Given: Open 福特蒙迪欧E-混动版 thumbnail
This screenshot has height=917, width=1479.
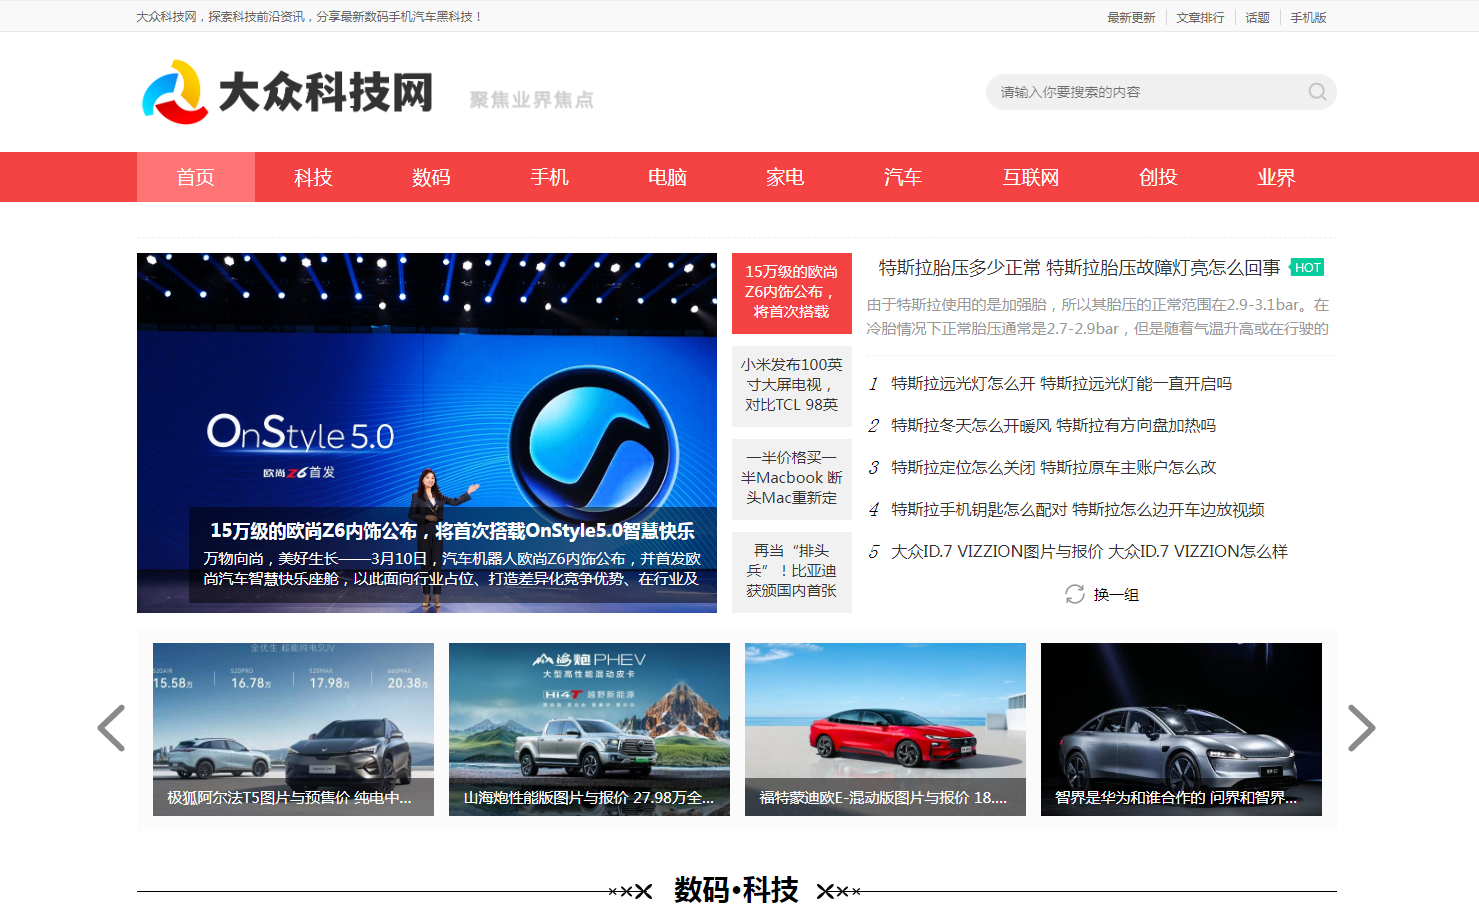Looking at the screenshot, I should pyautogui.click(x=885, y=729).
